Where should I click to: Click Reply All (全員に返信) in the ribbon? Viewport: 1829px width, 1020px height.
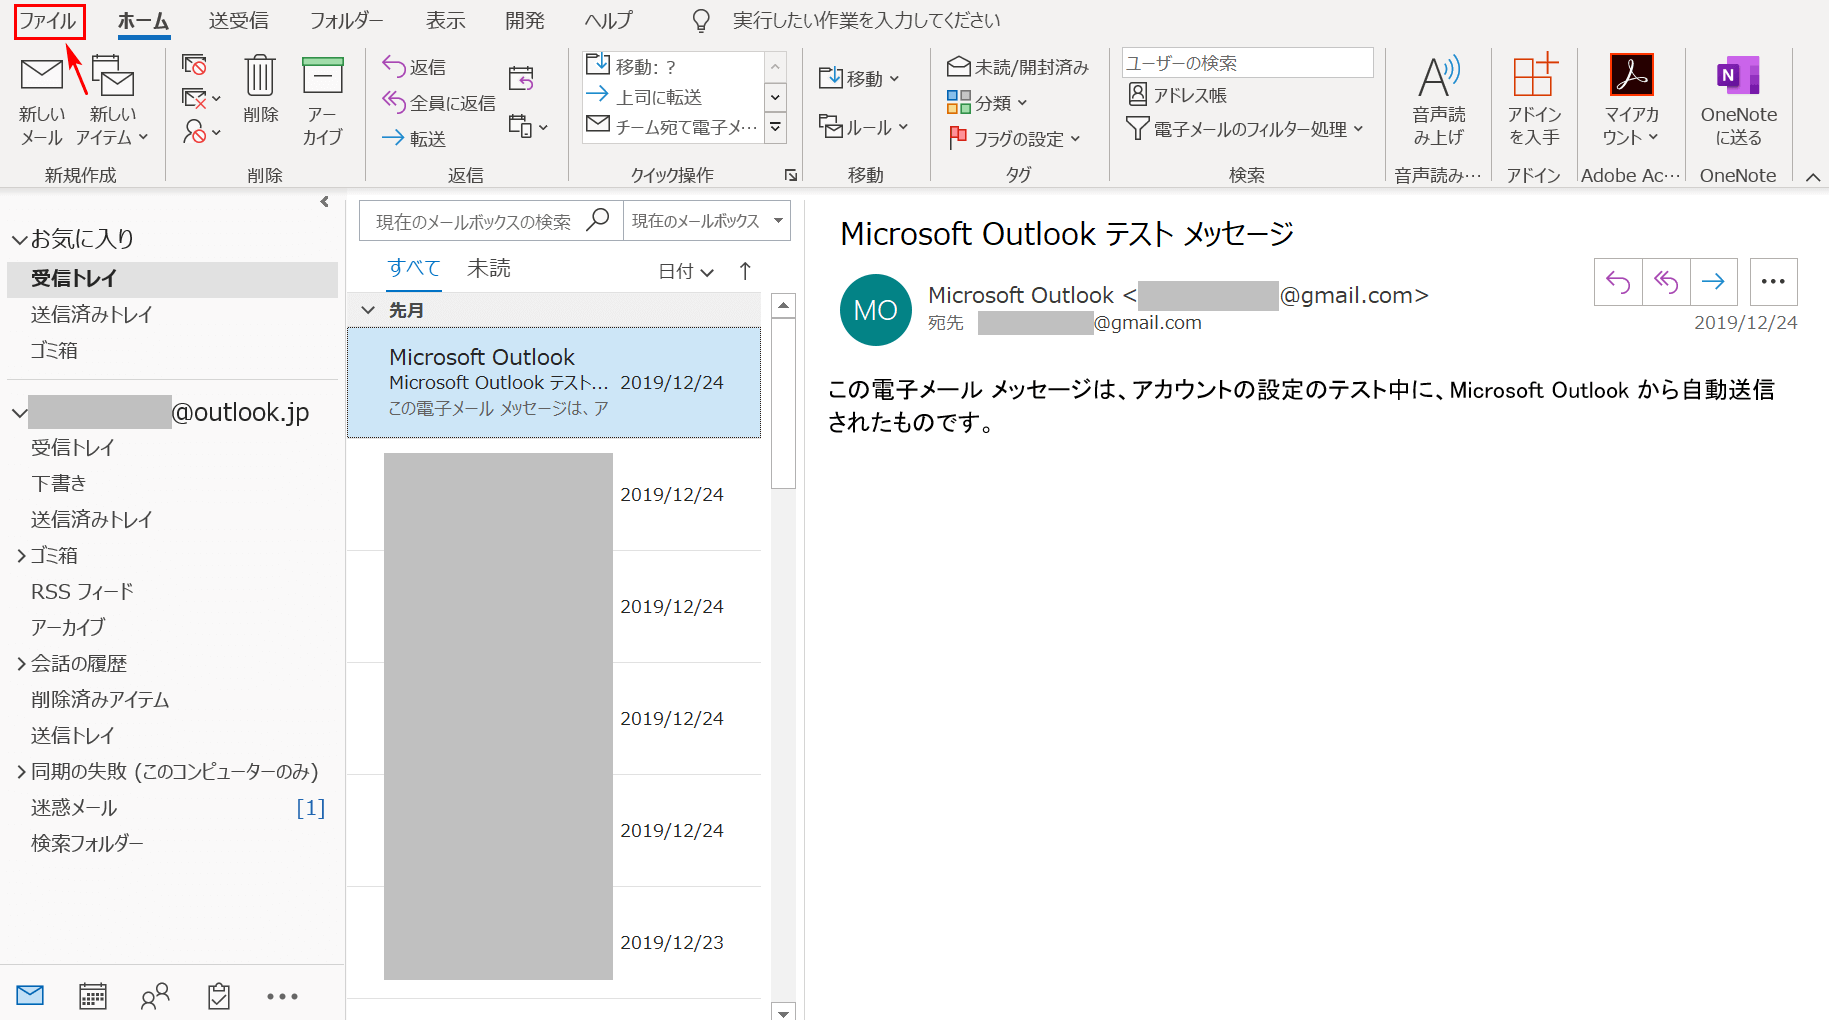(x=438, y=102)
